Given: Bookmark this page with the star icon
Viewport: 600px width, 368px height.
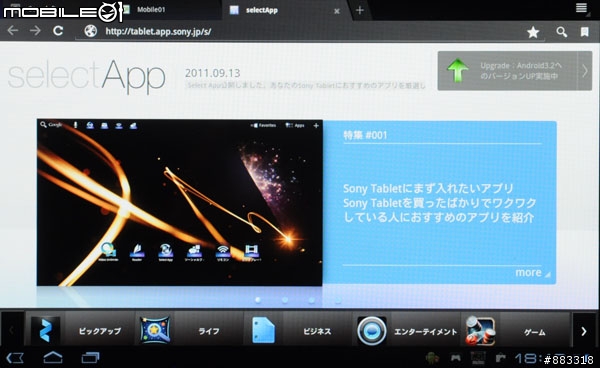Looking at the screenshot, I should coord(533,32).
